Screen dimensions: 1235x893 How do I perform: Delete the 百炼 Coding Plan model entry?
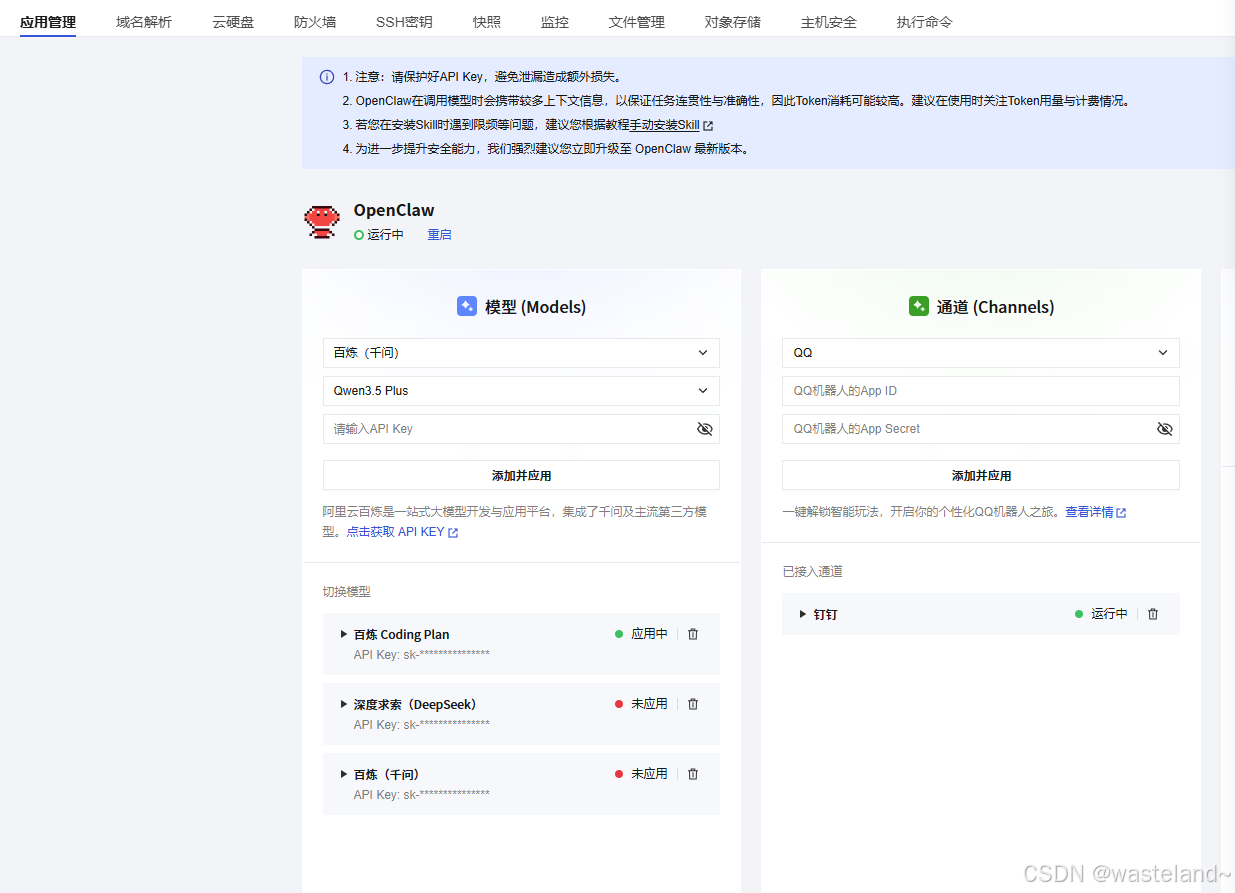coord(693,634)
